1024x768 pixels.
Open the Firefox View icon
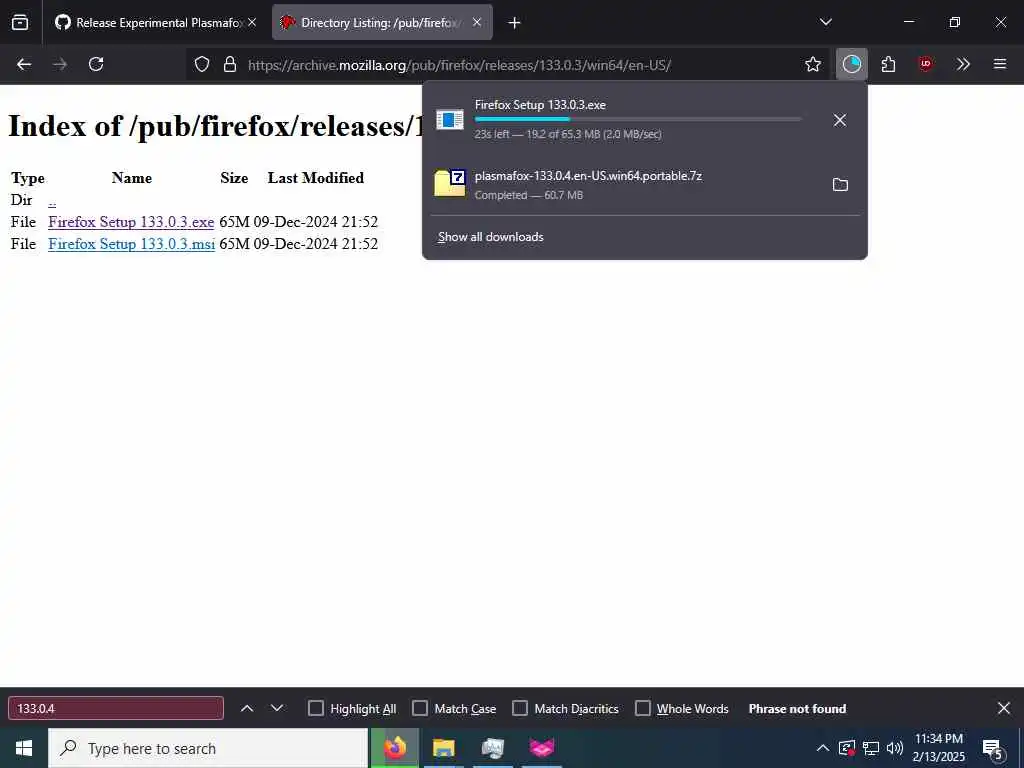tap(20, 23)
